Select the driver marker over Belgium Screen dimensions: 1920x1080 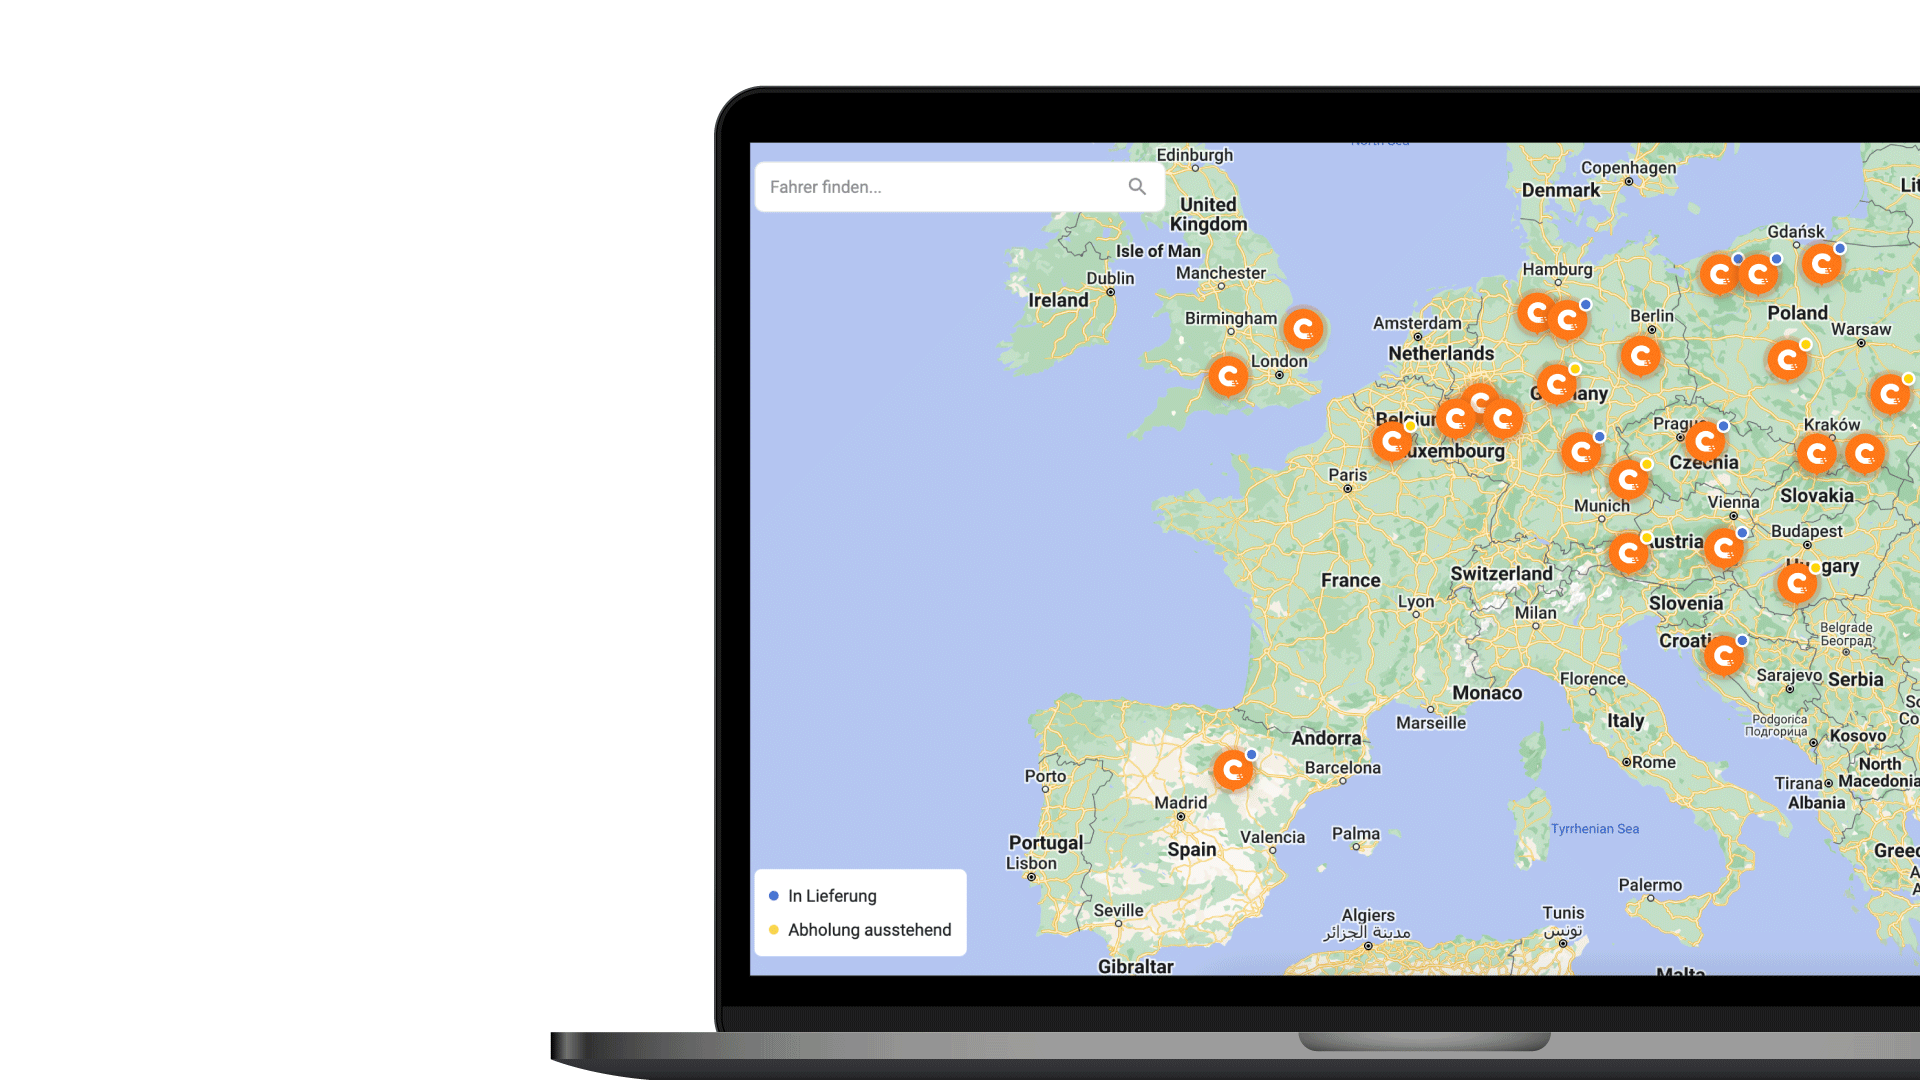[1392, 440]
